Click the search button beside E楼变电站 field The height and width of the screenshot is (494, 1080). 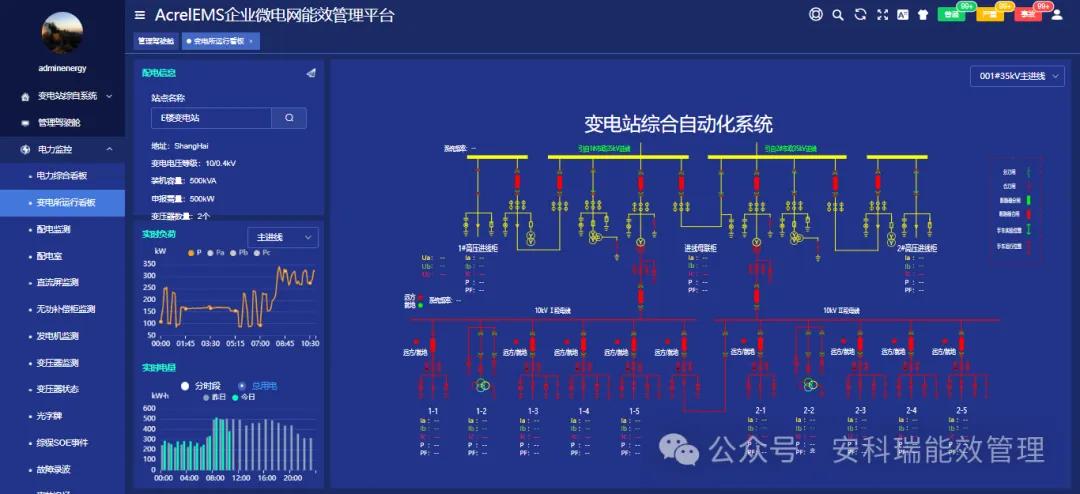[x=289, y=118]
